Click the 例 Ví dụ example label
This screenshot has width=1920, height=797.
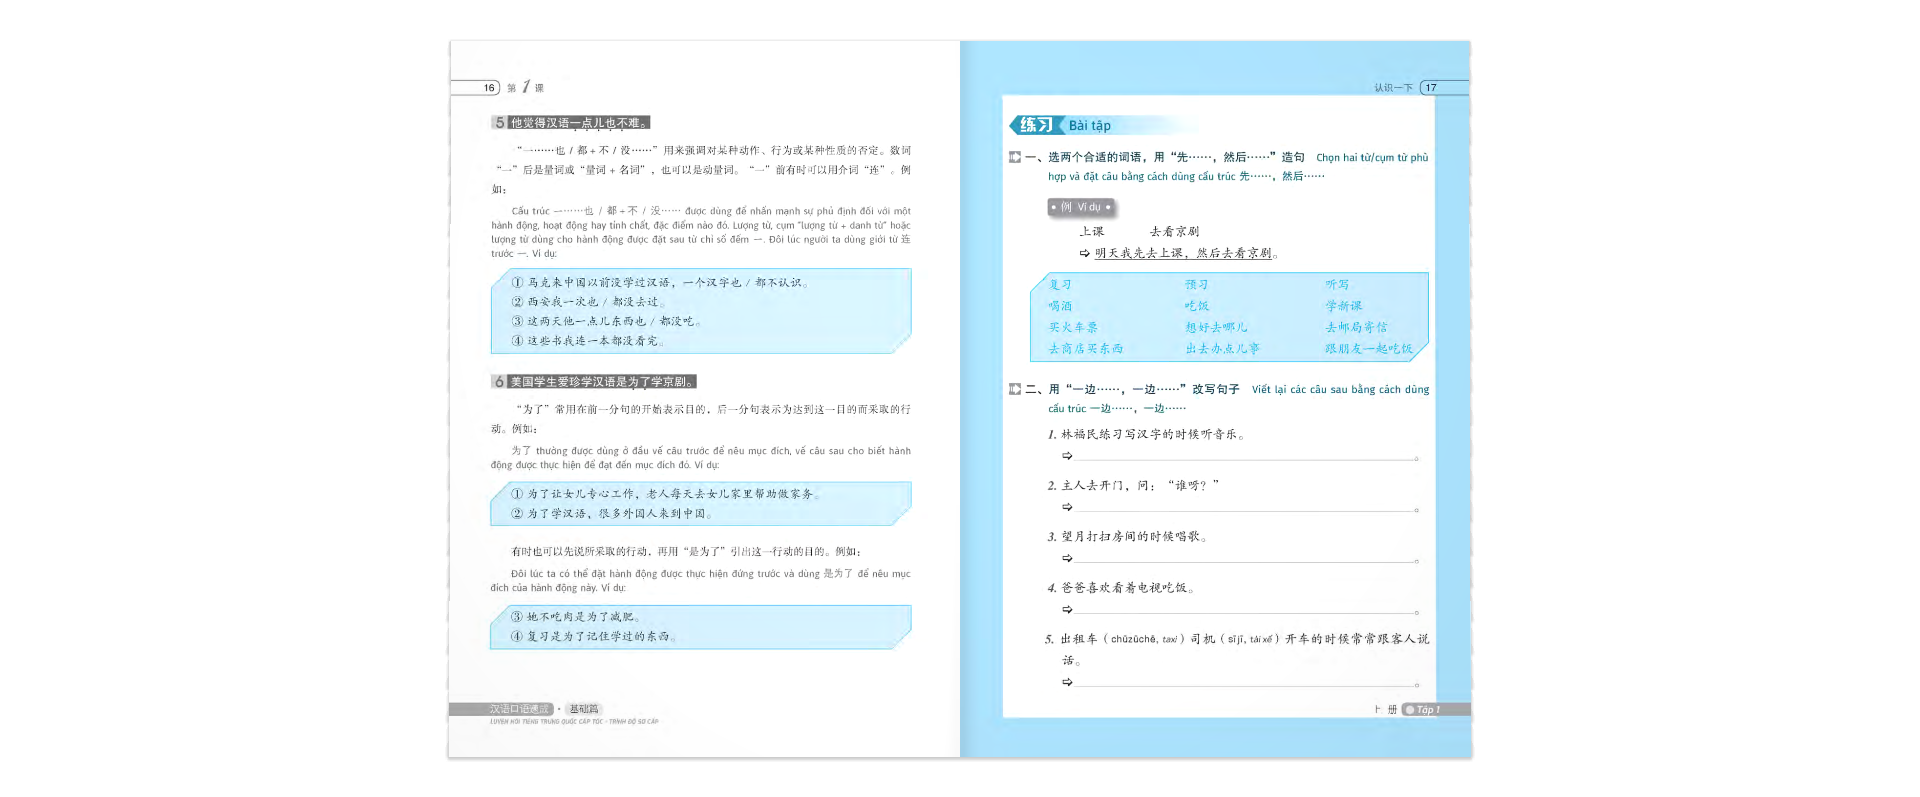coord(1080,207)
